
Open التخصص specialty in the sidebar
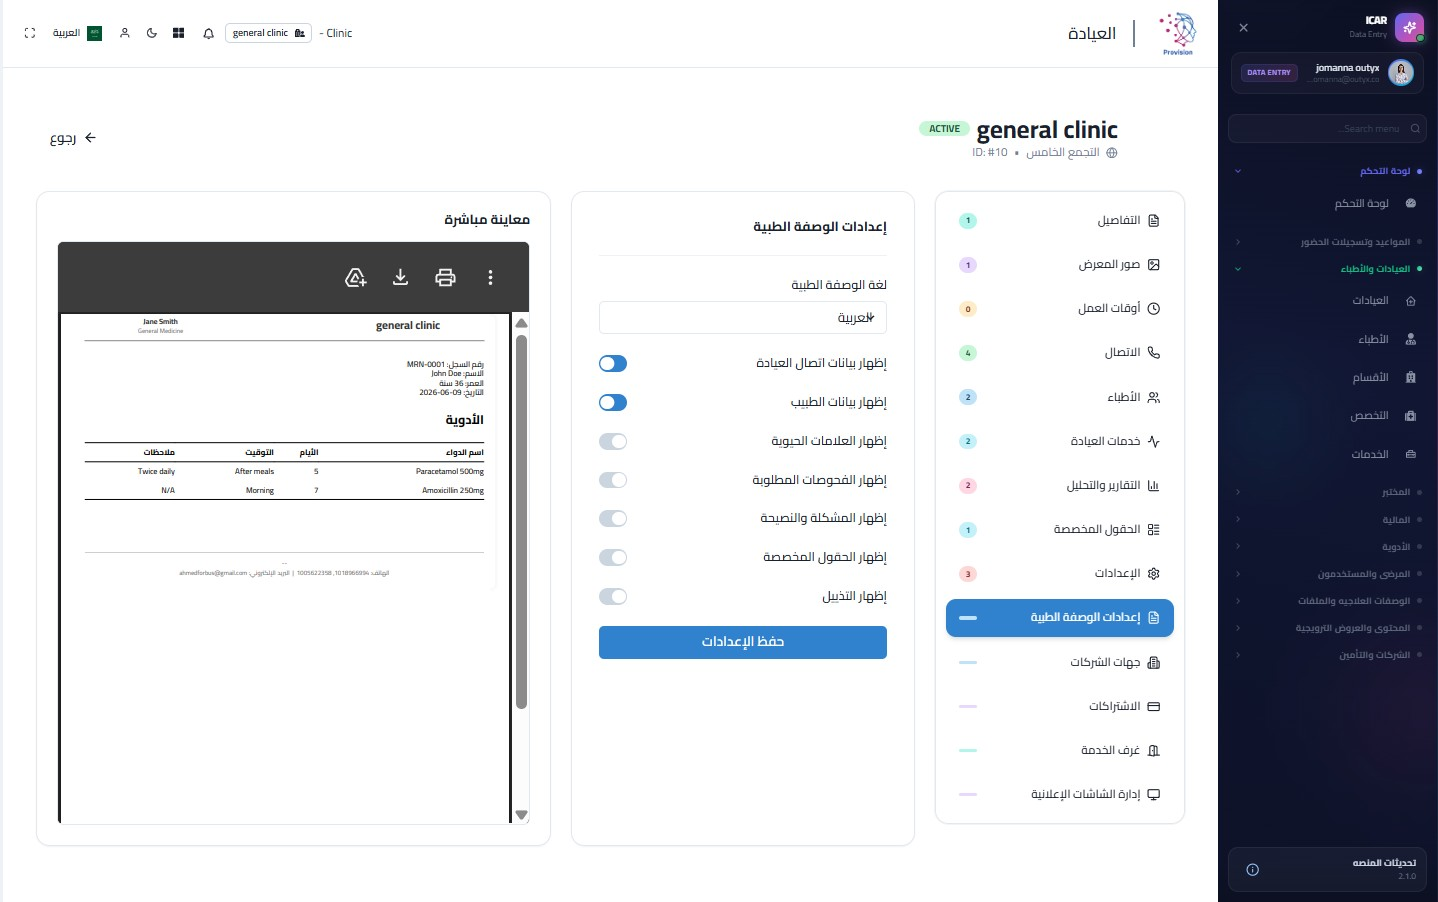pyautogui.click(x=1328, y=416)
